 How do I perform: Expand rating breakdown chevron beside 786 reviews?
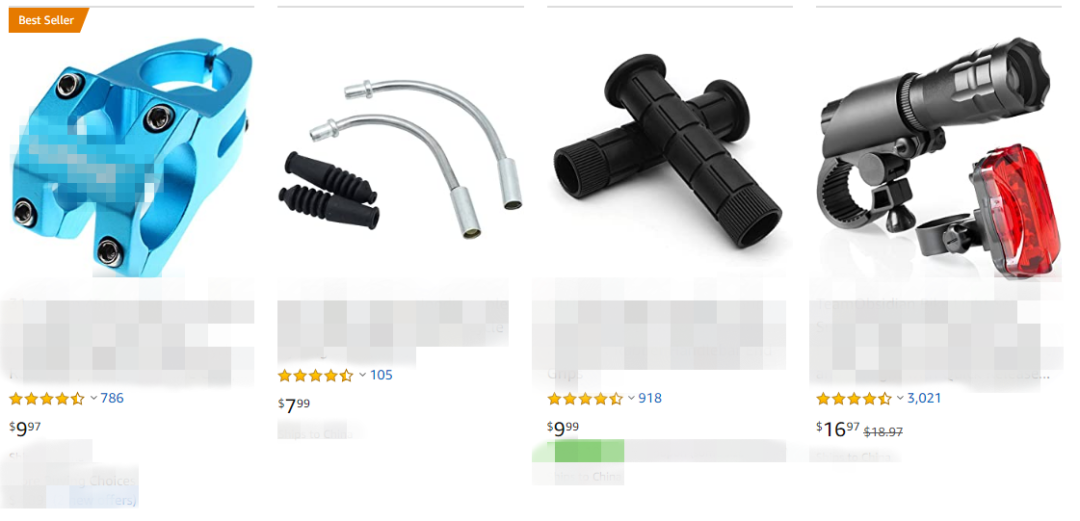(94, 398)
